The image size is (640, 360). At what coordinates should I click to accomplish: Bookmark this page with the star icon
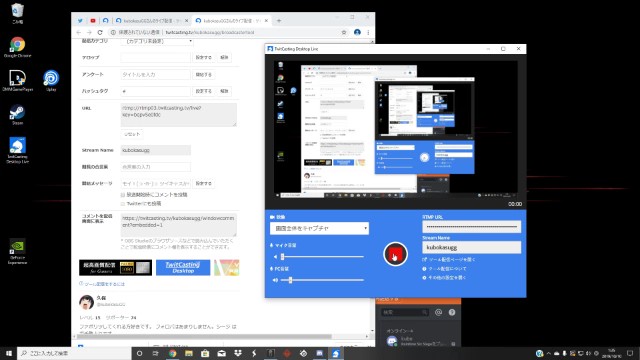coord(344,32)
